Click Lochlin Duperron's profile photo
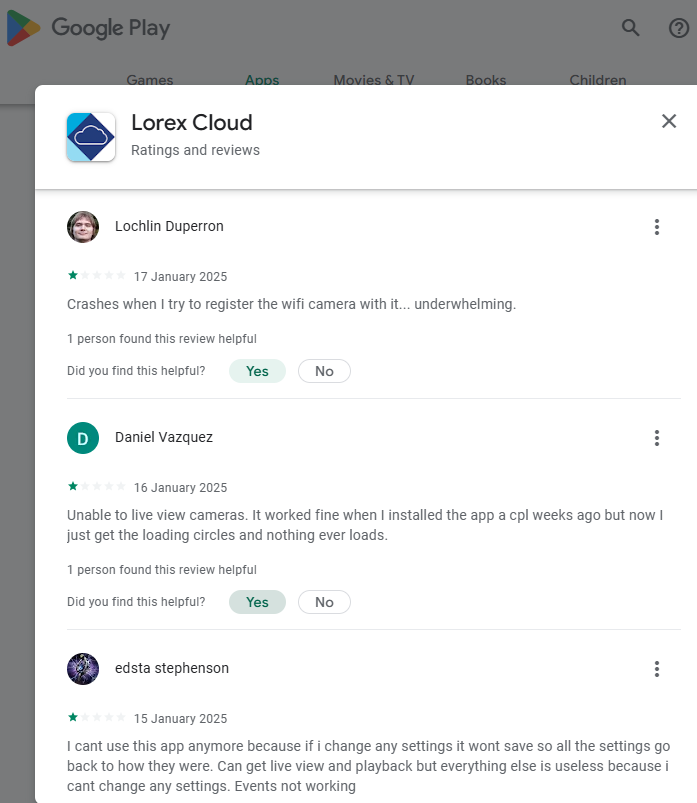 pyautogui.click(x=83, y=227)
